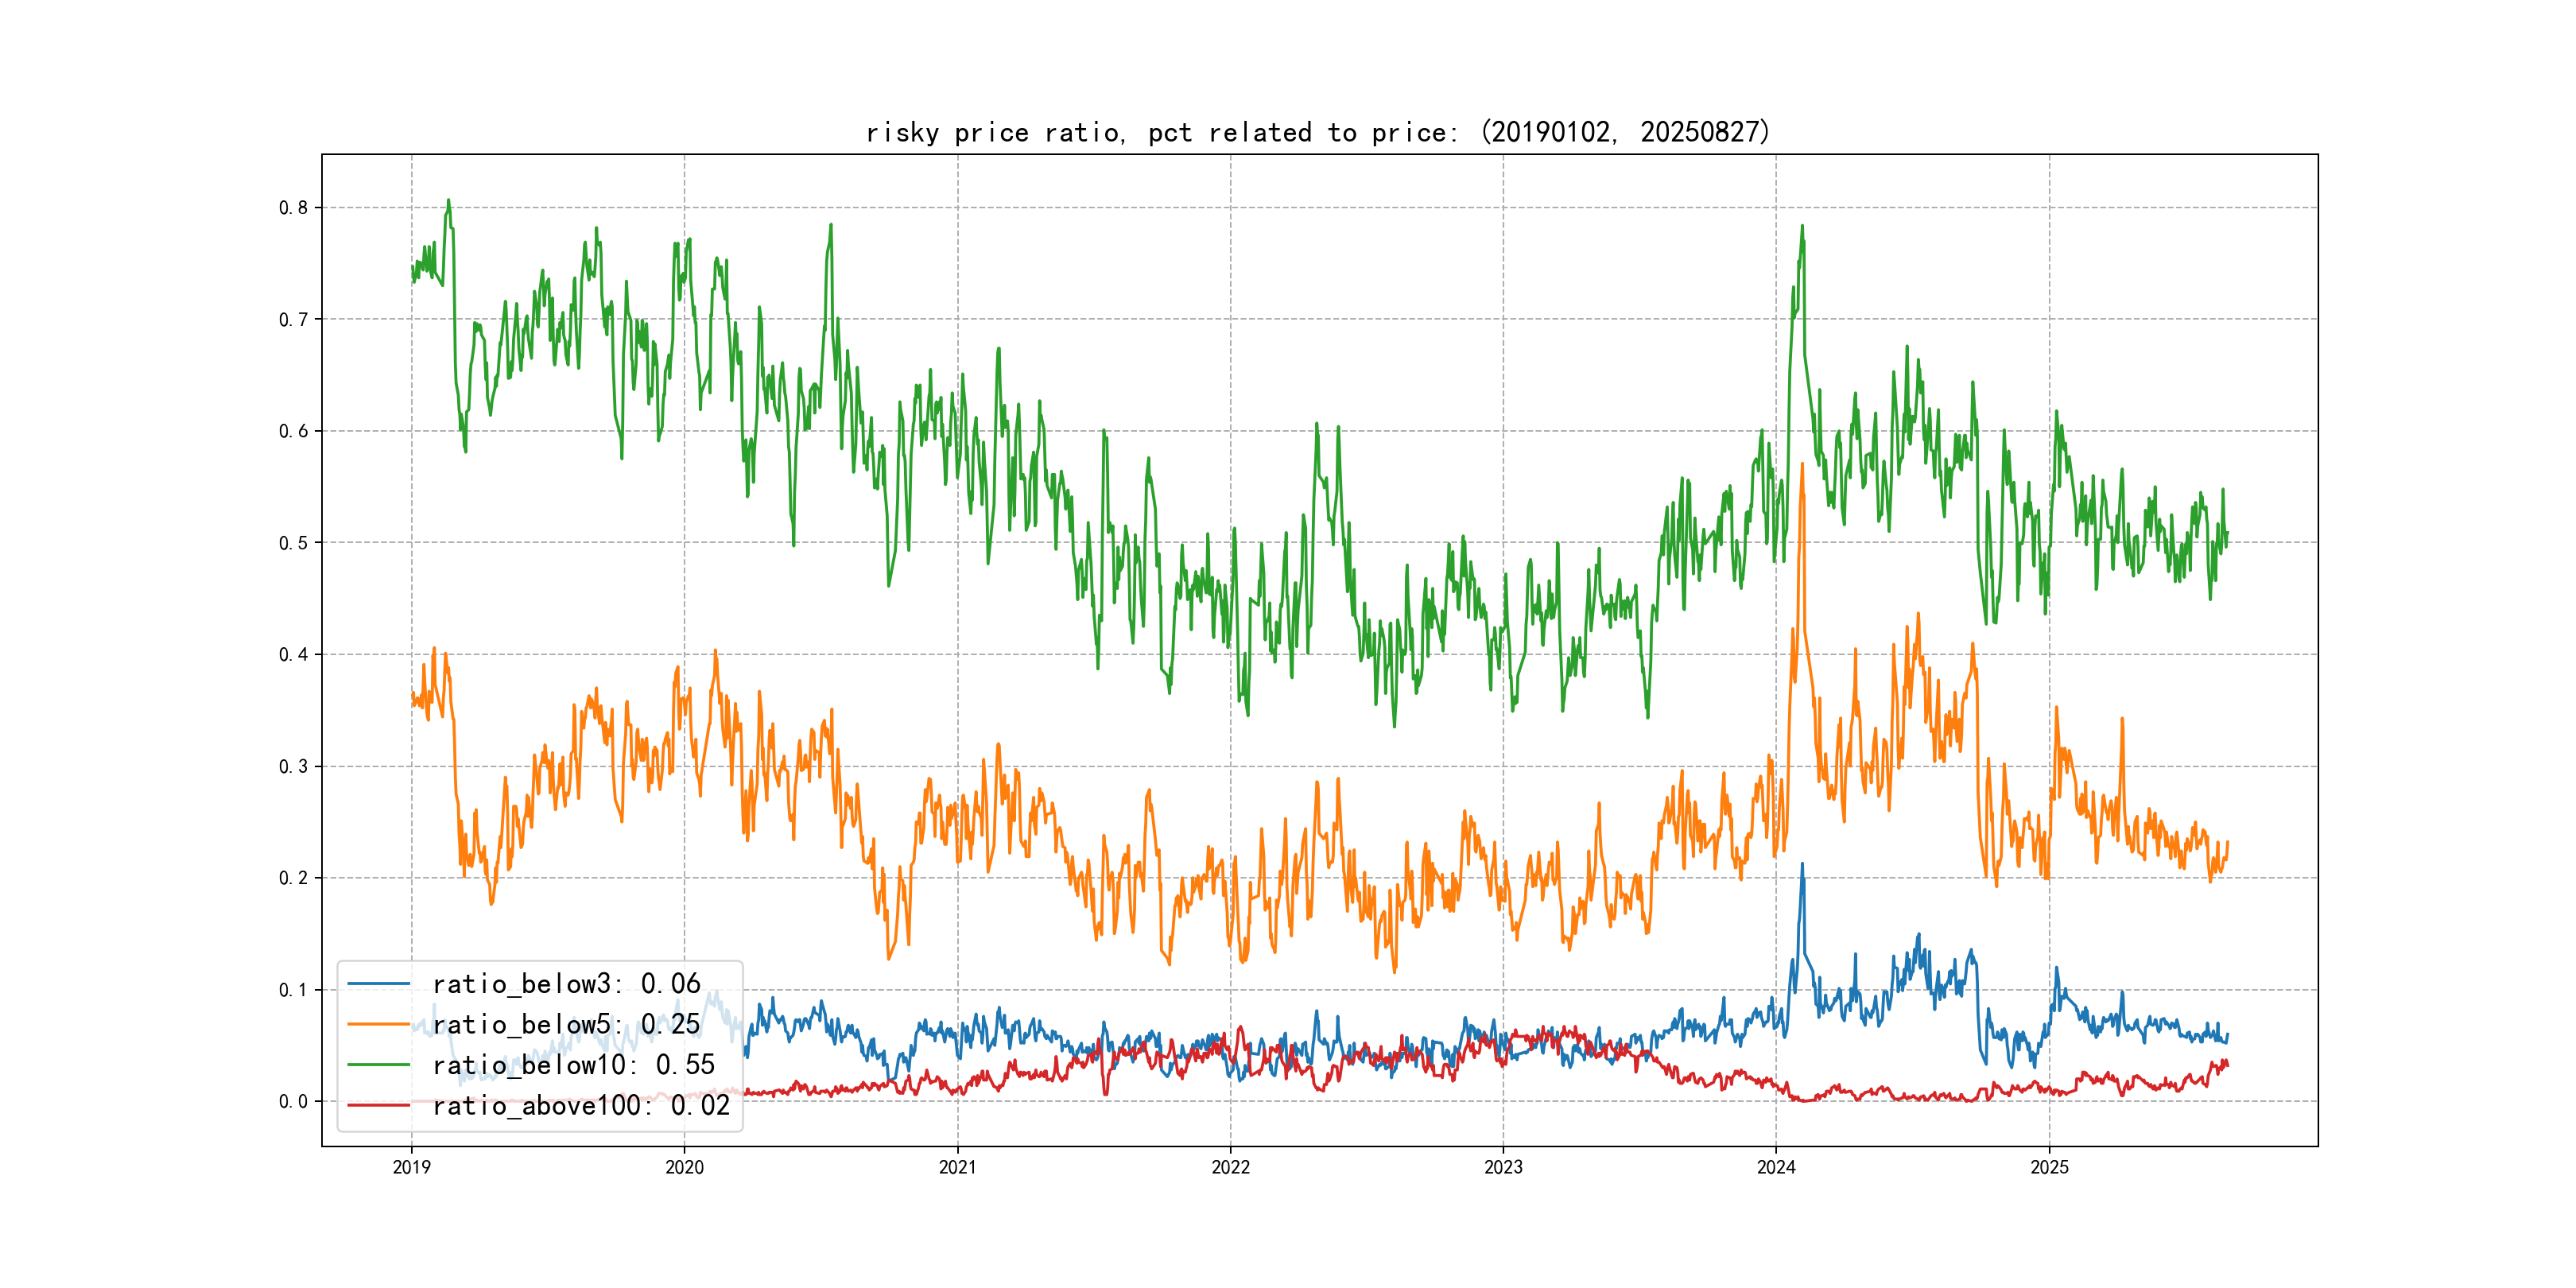Viewport: 2576px width, 1288px height.
Task: Click the 2023 x-axis tick label
Action: 1503,1167
